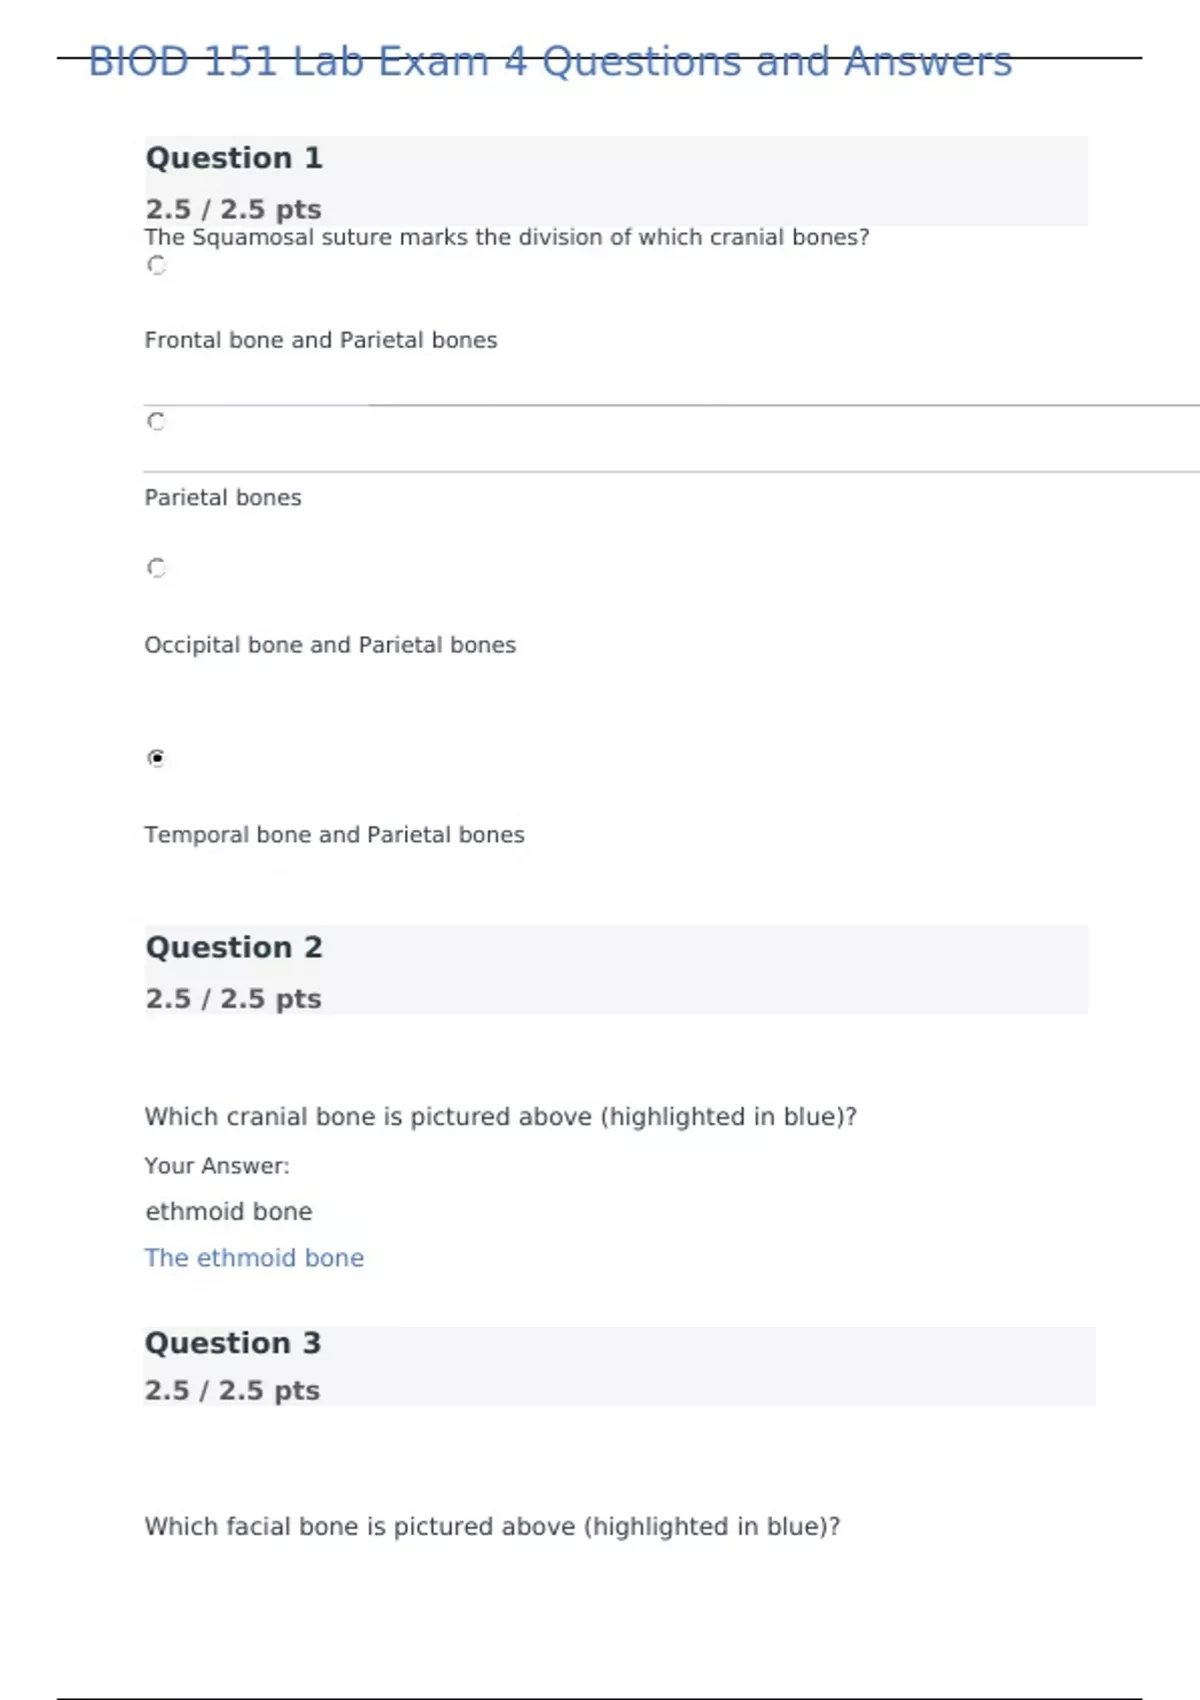Select the Occipital bone and Parietal bones radio button
Viewport: 1200px width, 1700px height.
click(x=156, y=568)
